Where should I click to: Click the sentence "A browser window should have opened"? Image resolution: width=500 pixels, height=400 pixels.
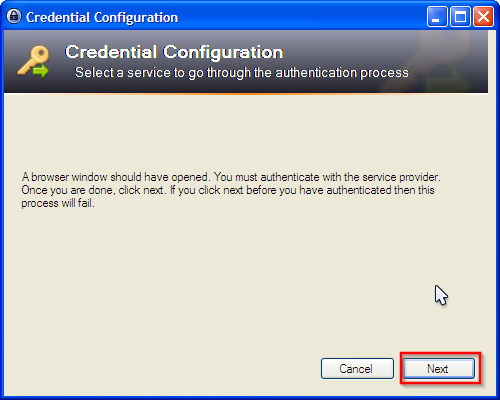[x=116, y=177]
